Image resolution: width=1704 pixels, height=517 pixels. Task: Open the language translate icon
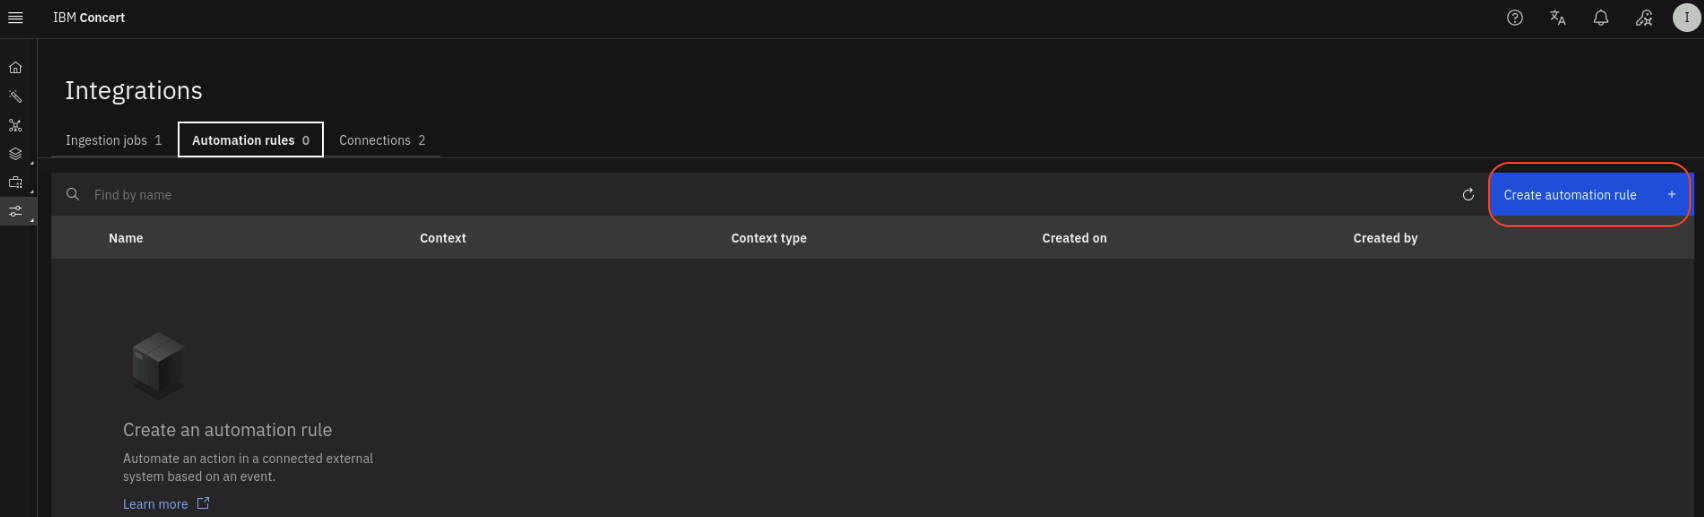click(1557, 18)
